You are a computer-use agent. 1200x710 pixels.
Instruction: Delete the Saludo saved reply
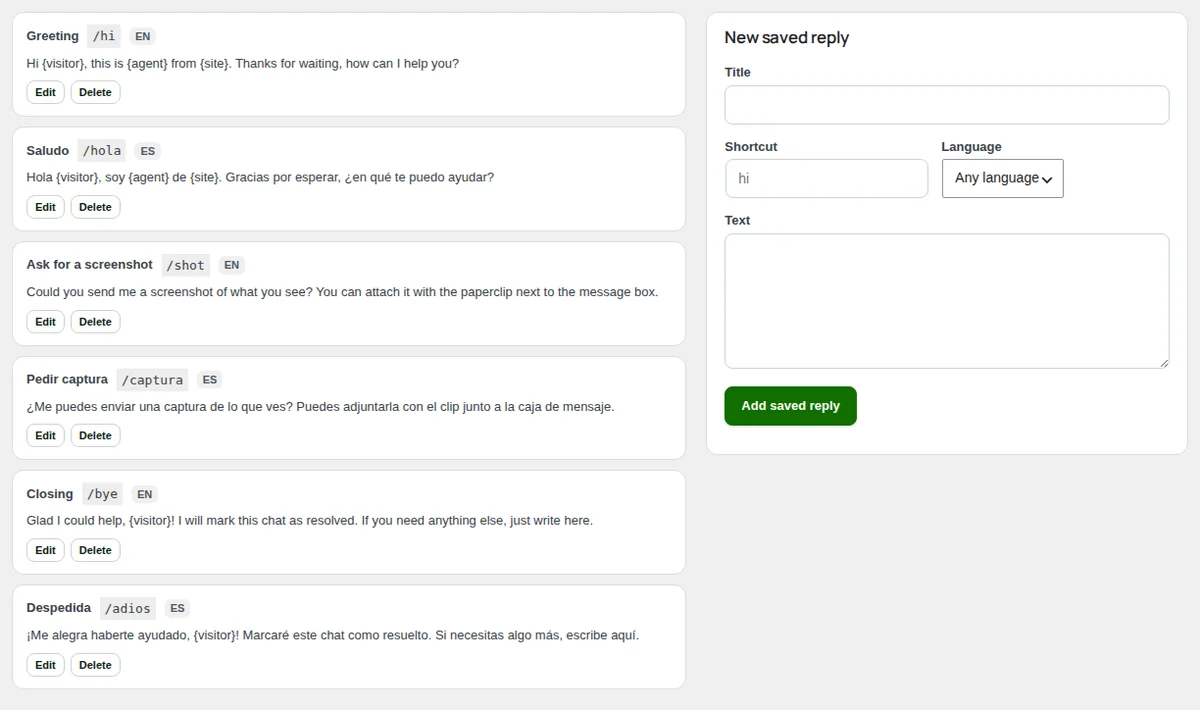point(95,207)
